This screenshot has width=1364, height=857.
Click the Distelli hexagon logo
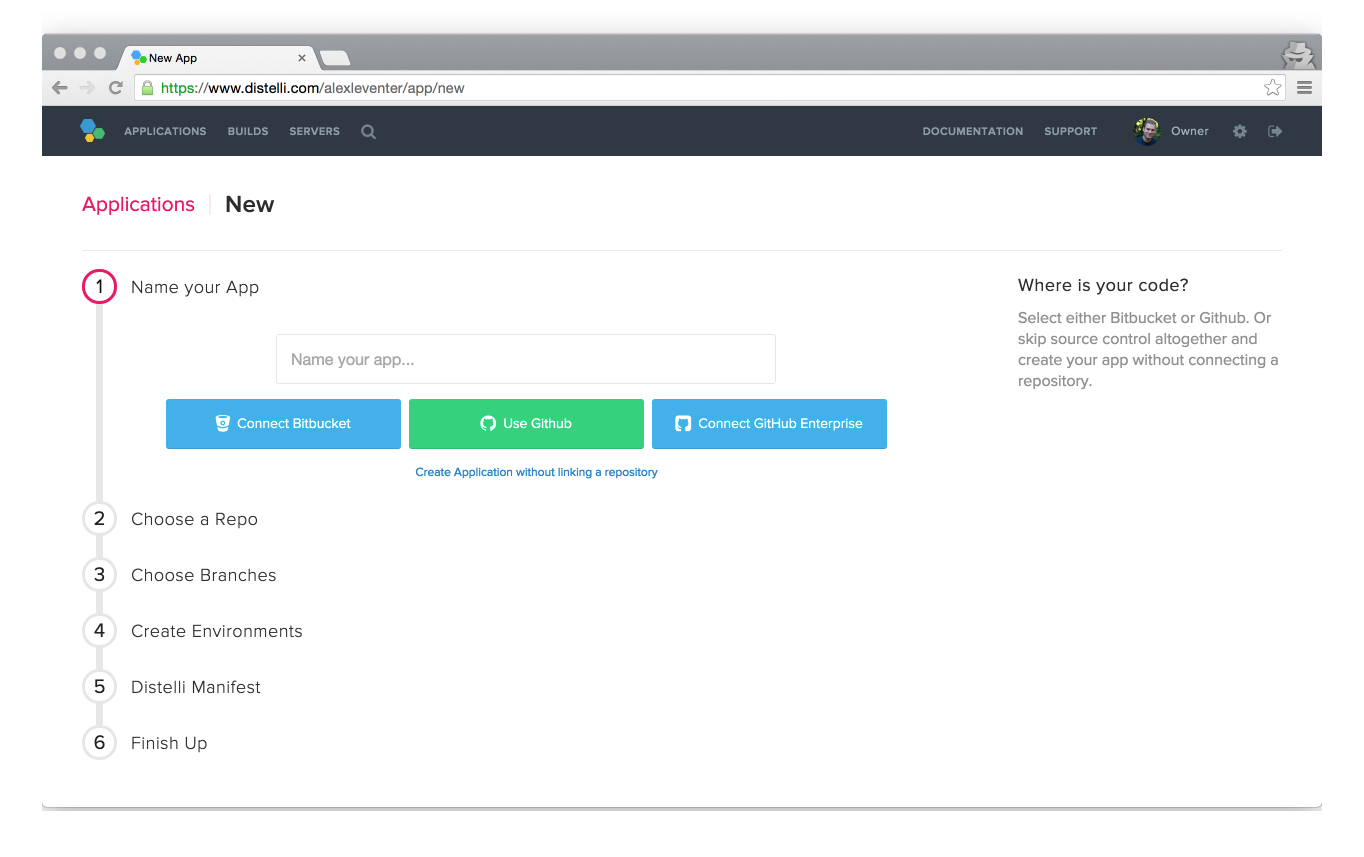tap(92, 131)
